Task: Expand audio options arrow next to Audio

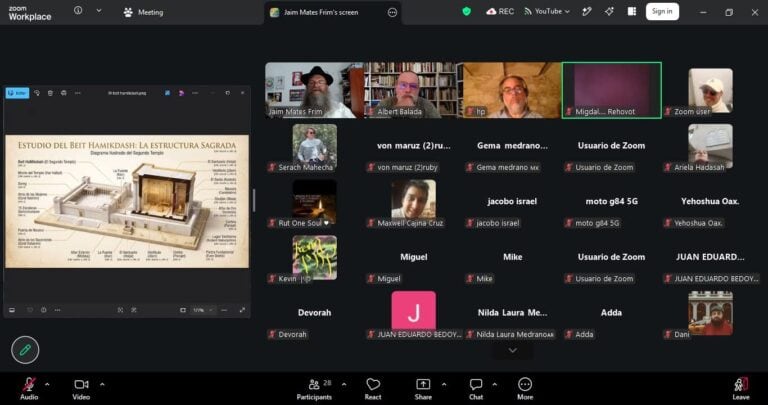Action: [47, 384]
